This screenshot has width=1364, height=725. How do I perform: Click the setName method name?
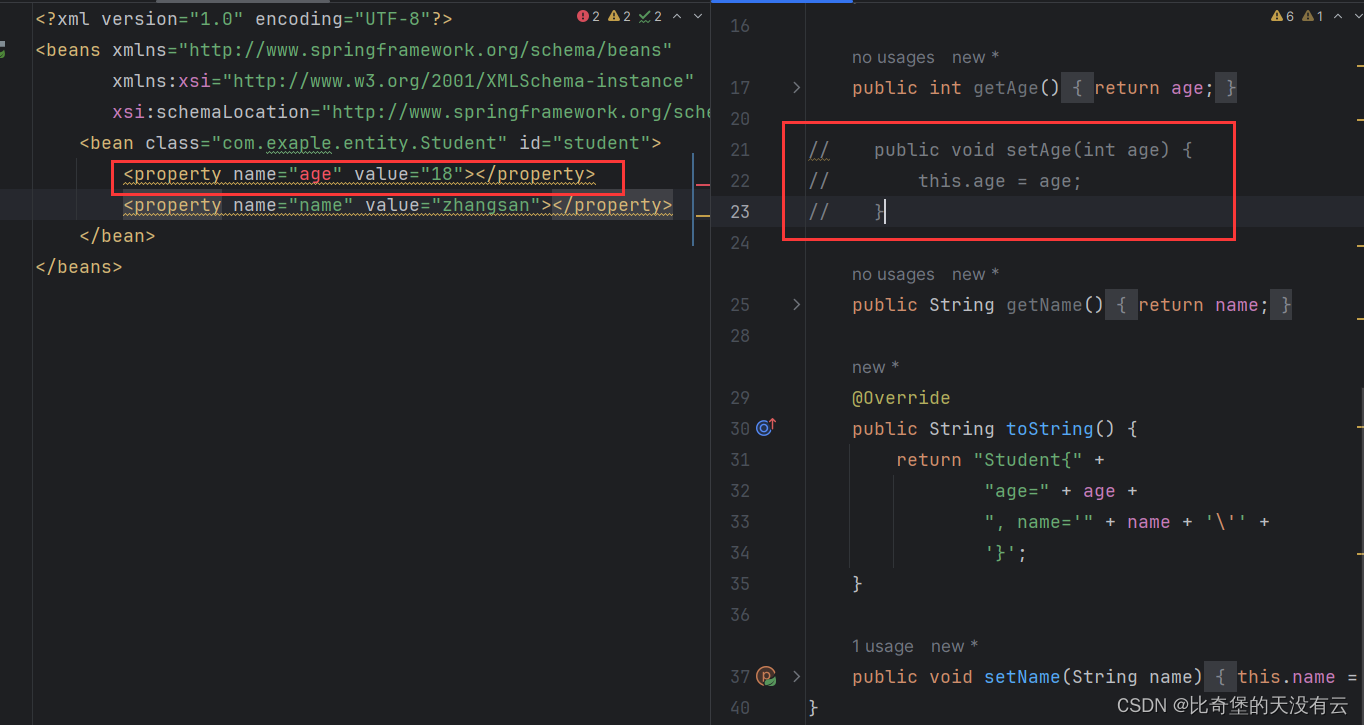[x=1022, y=677]
